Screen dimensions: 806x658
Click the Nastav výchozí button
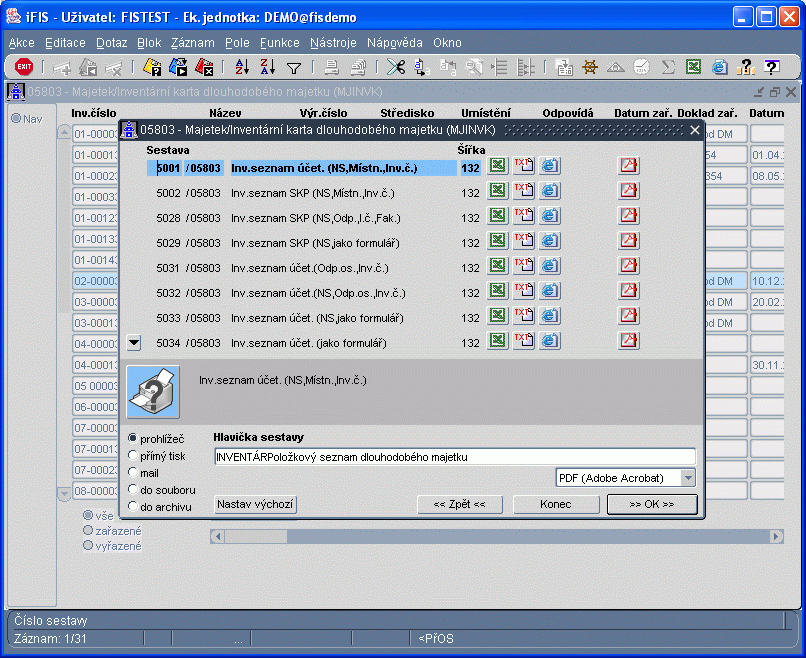[x=255, y=504]
